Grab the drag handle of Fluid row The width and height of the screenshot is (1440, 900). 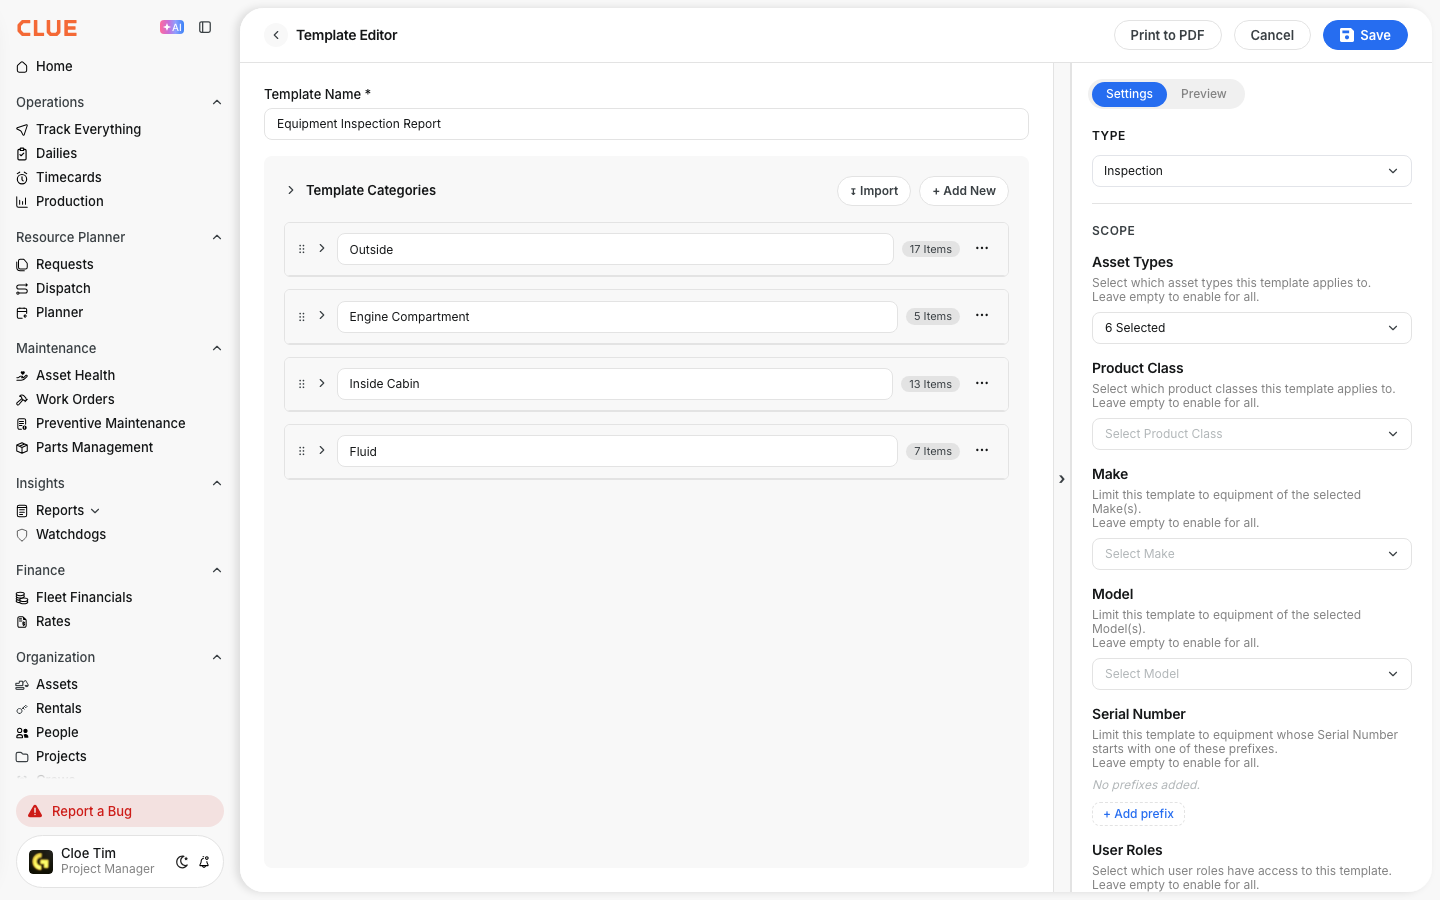point(302,451)
